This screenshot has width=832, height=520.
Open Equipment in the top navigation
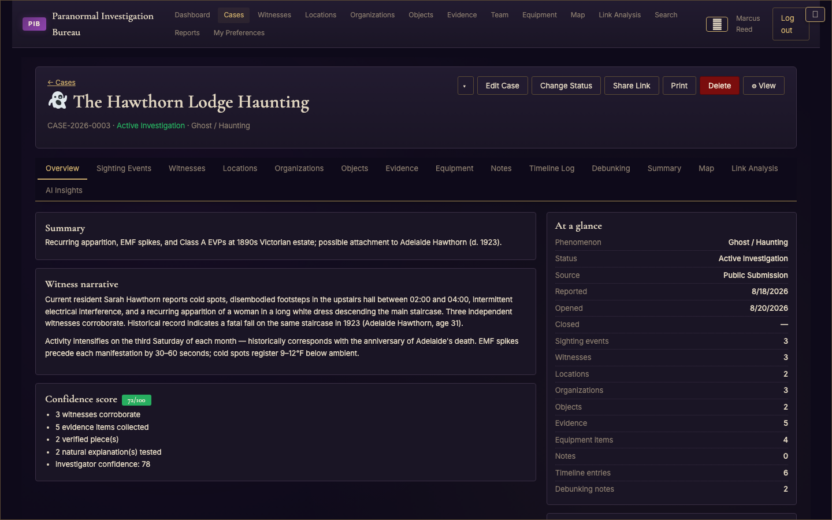point(539,15)
